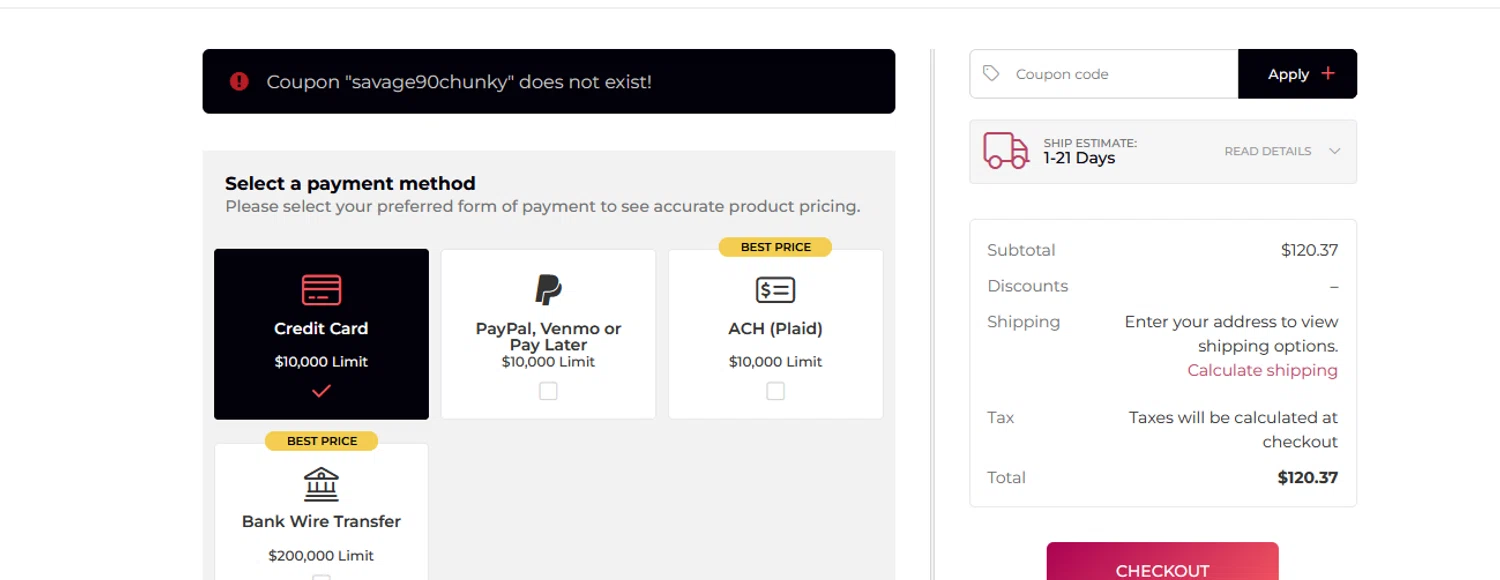Click the Select a payment method heading
The width and height of the screenshot is (1500, 580).
[350, 183]
